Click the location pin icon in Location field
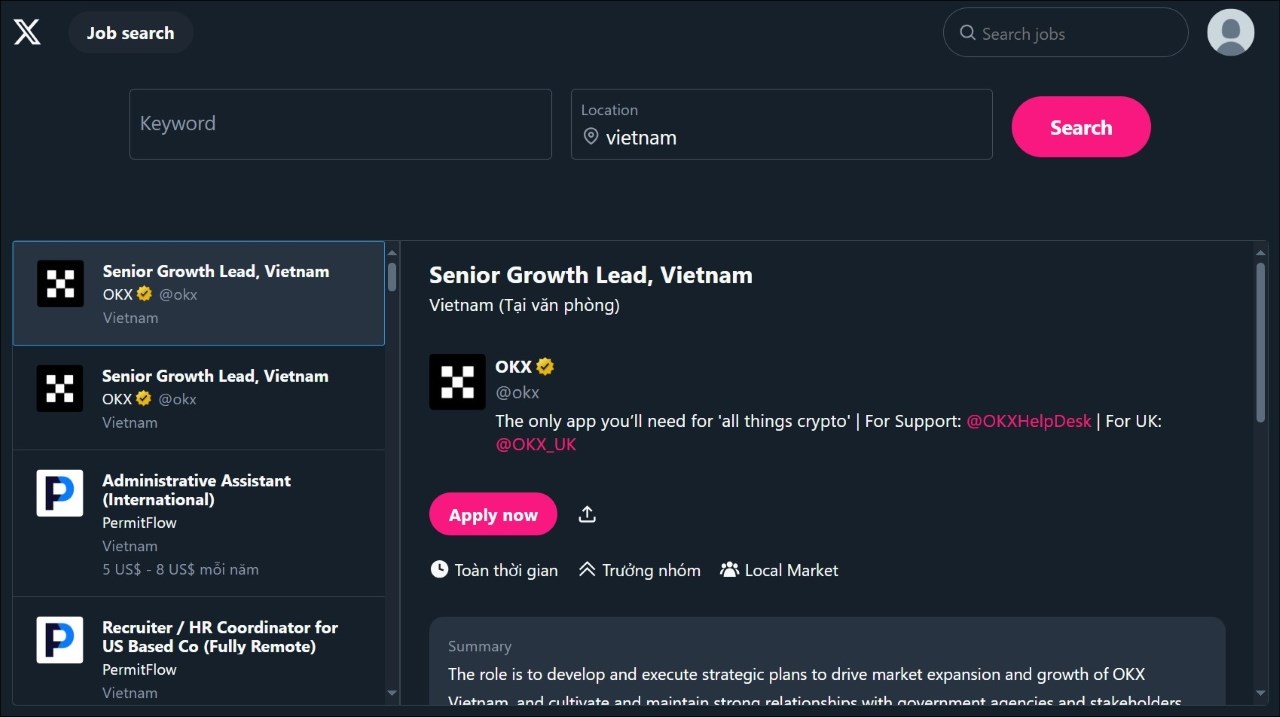The height and width of the screenshot is (717, 1280). click(591, 137)
